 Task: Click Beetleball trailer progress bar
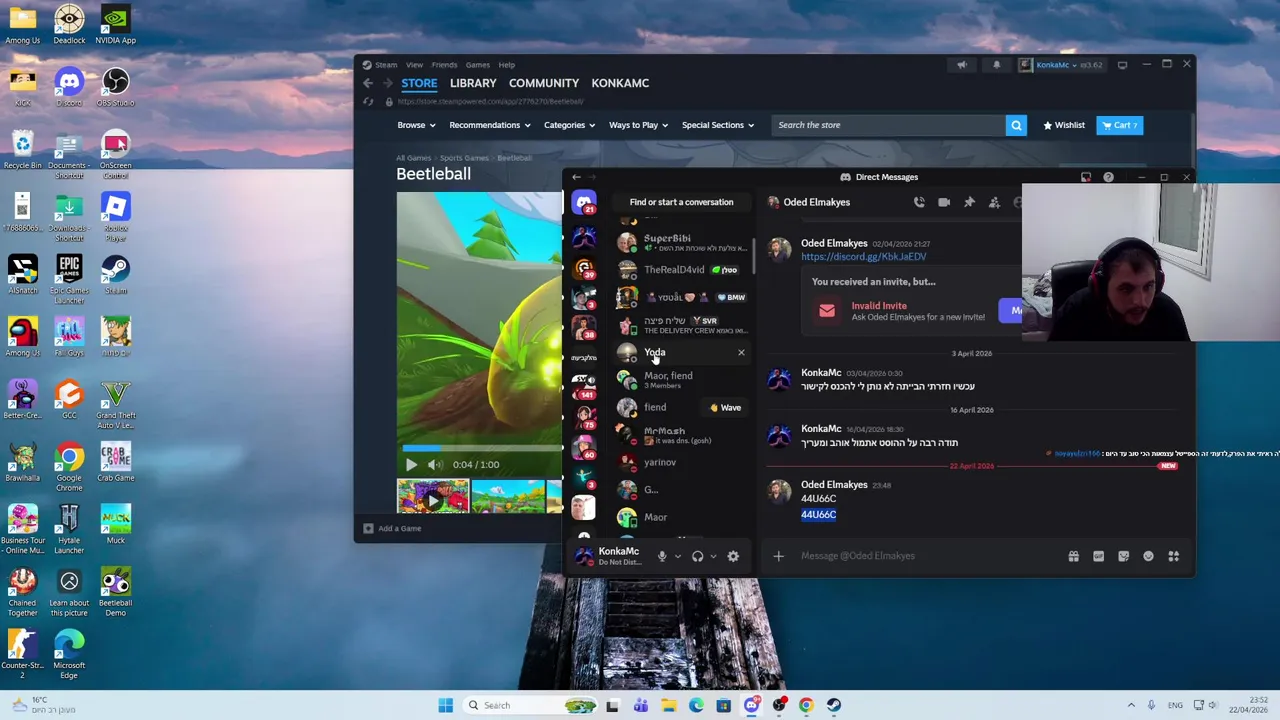480,449
